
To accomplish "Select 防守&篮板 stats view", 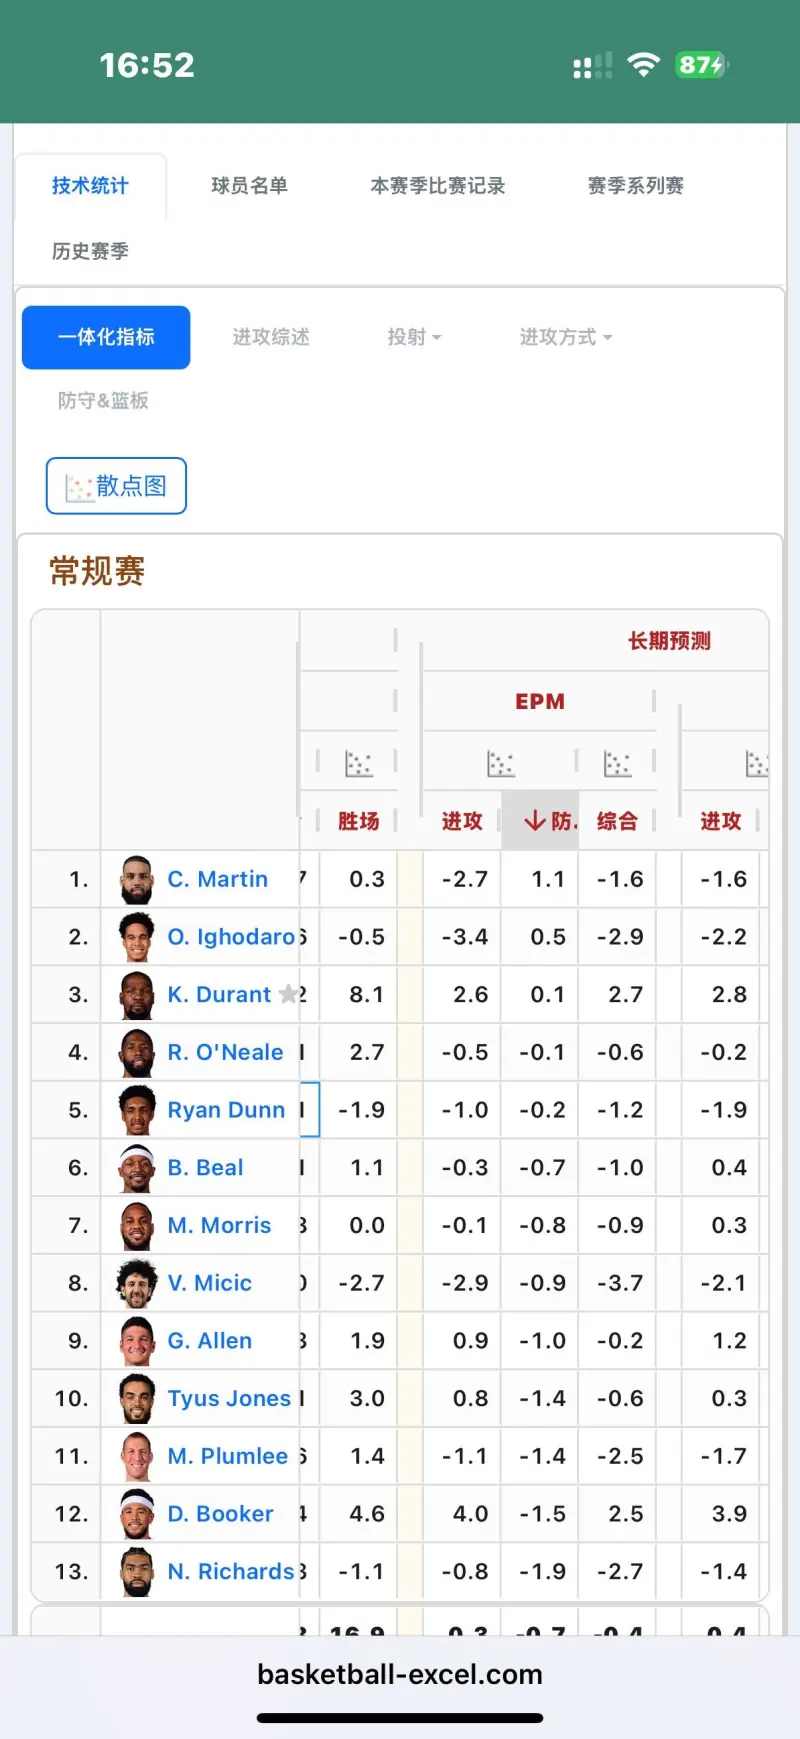I will click(103, 400).
